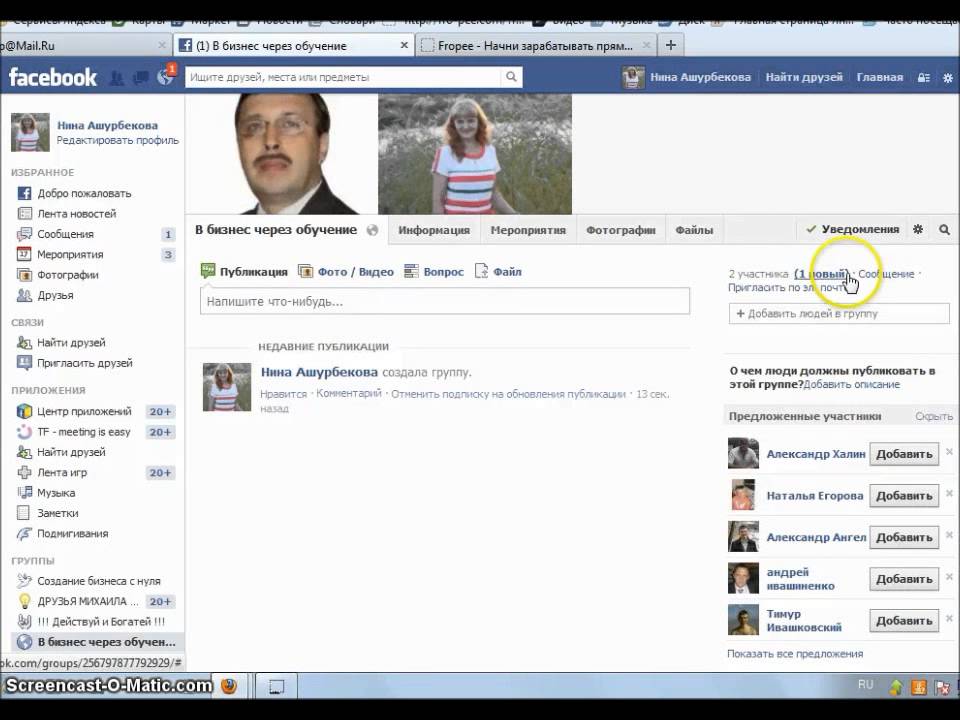Viewport: 960px width, 720px height.
Task: Click the Добавить людей в группу field
Action: [838, 313]
